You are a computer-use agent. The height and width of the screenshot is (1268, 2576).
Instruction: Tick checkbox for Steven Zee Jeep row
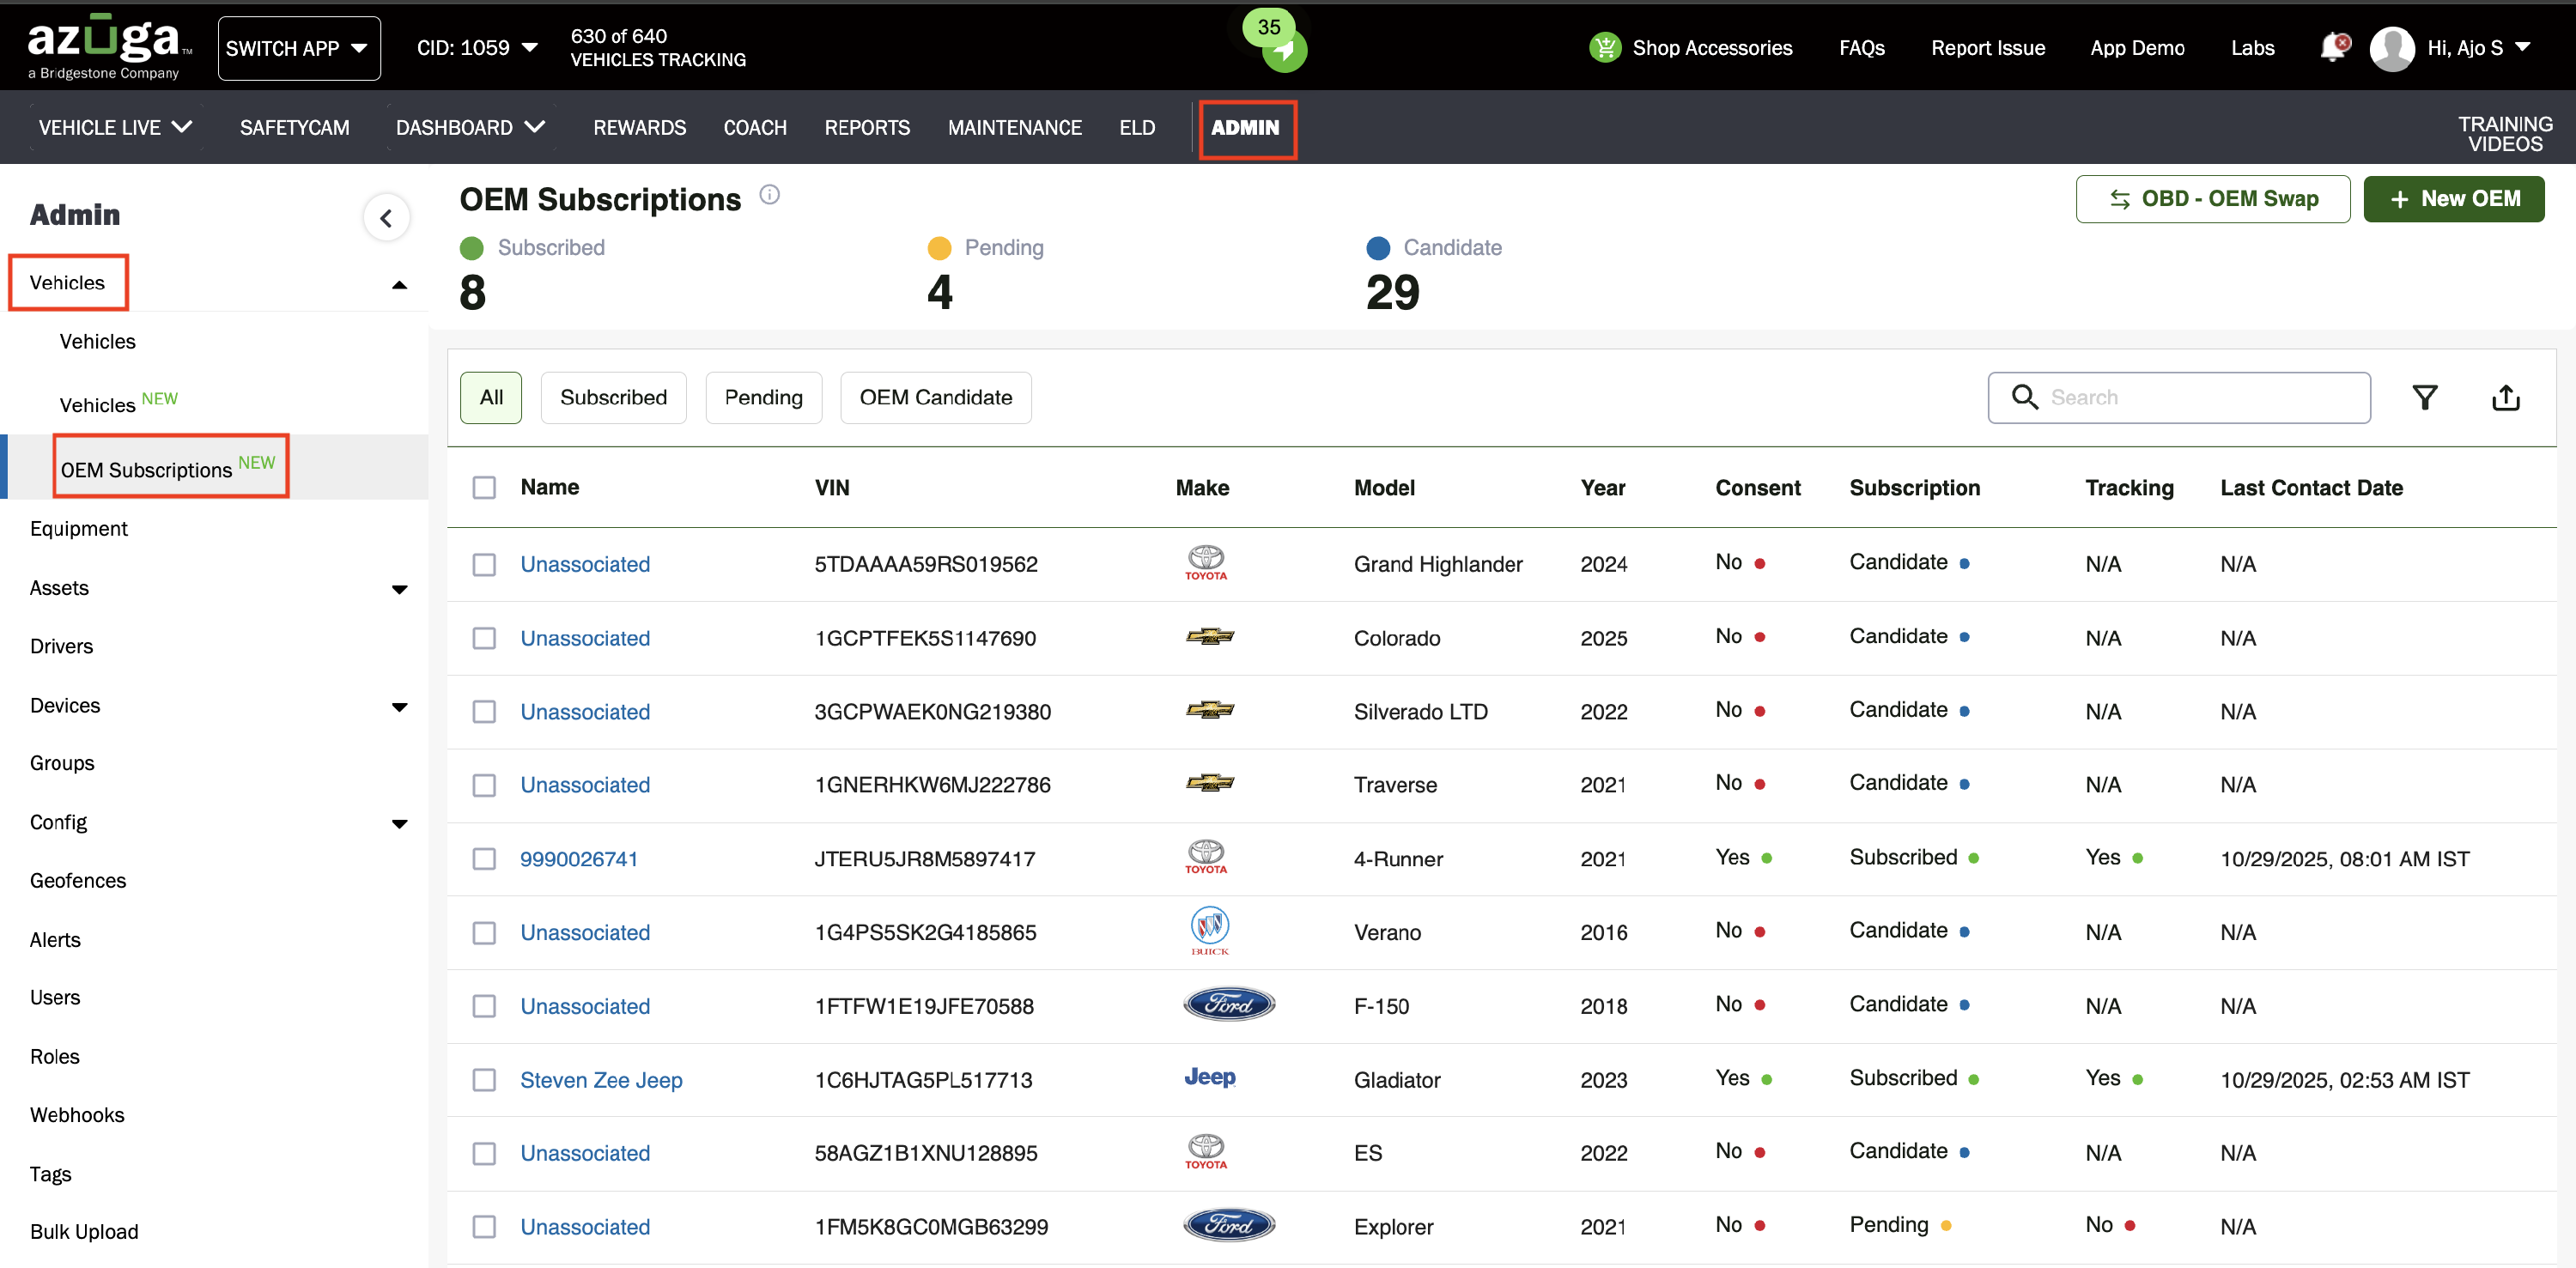pos(484,1079)
